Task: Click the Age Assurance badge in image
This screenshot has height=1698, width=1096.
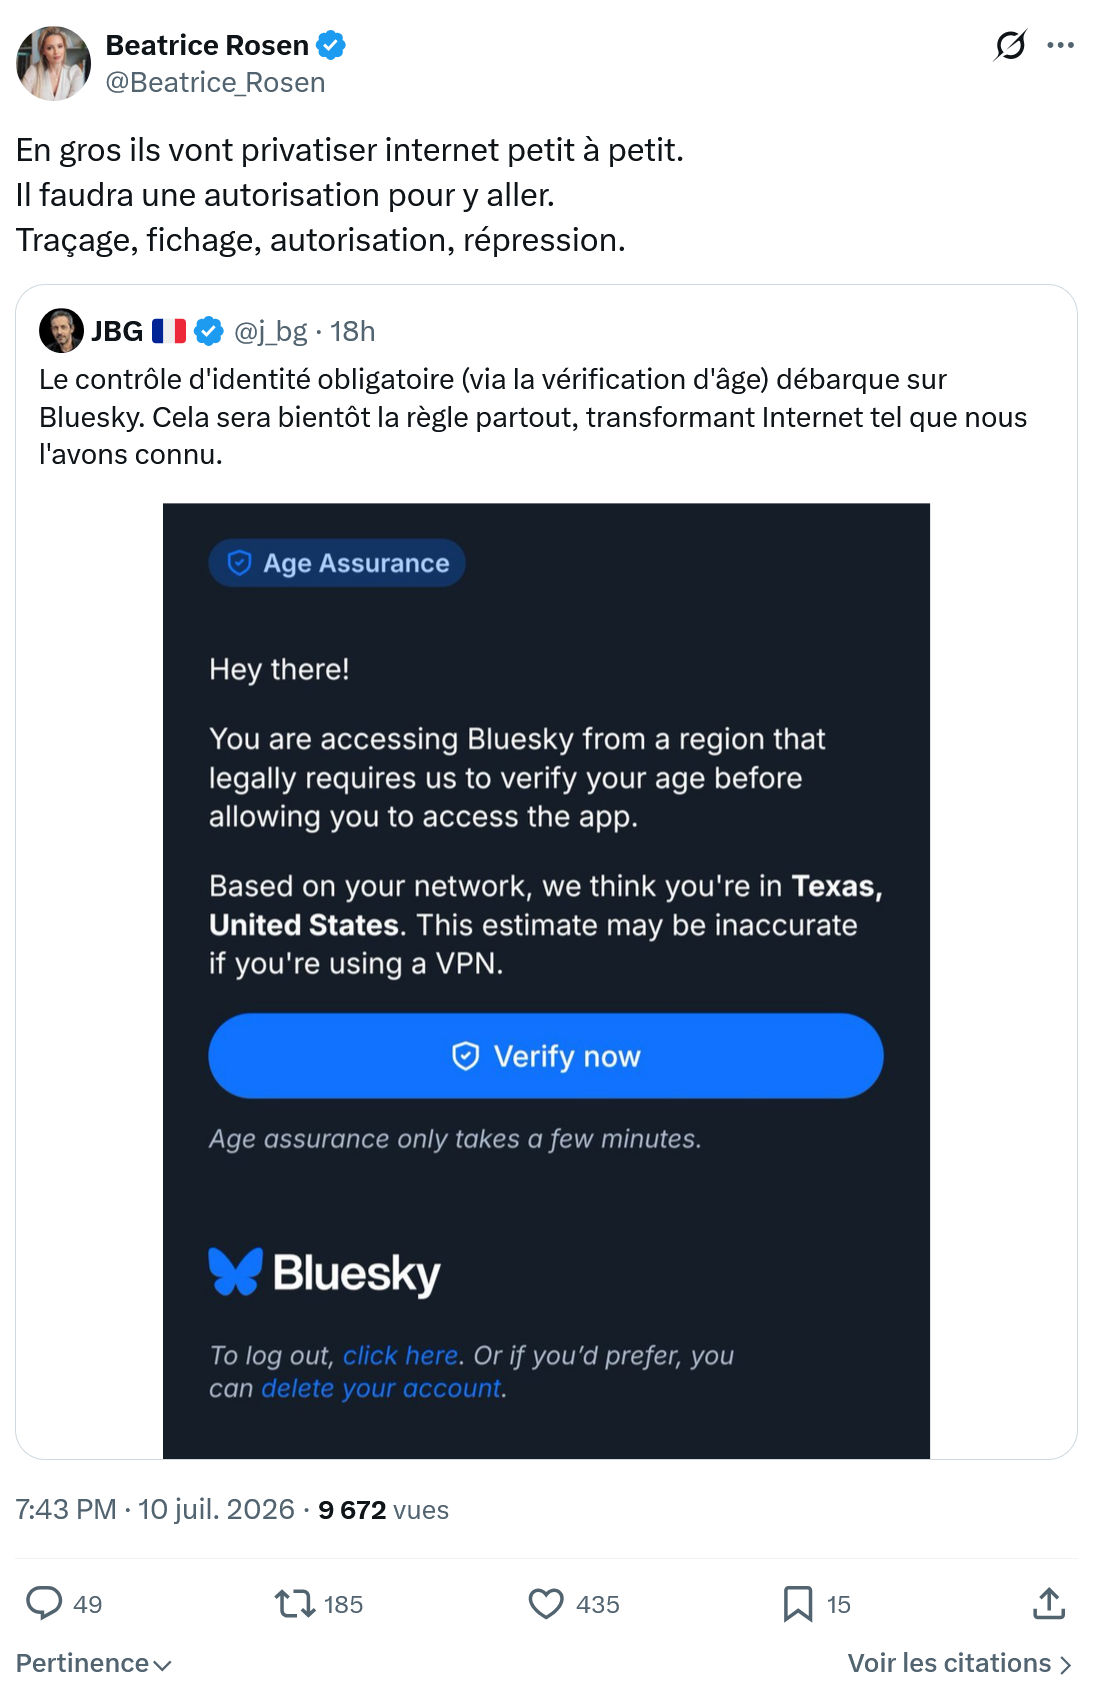Action: coord(337,563)
